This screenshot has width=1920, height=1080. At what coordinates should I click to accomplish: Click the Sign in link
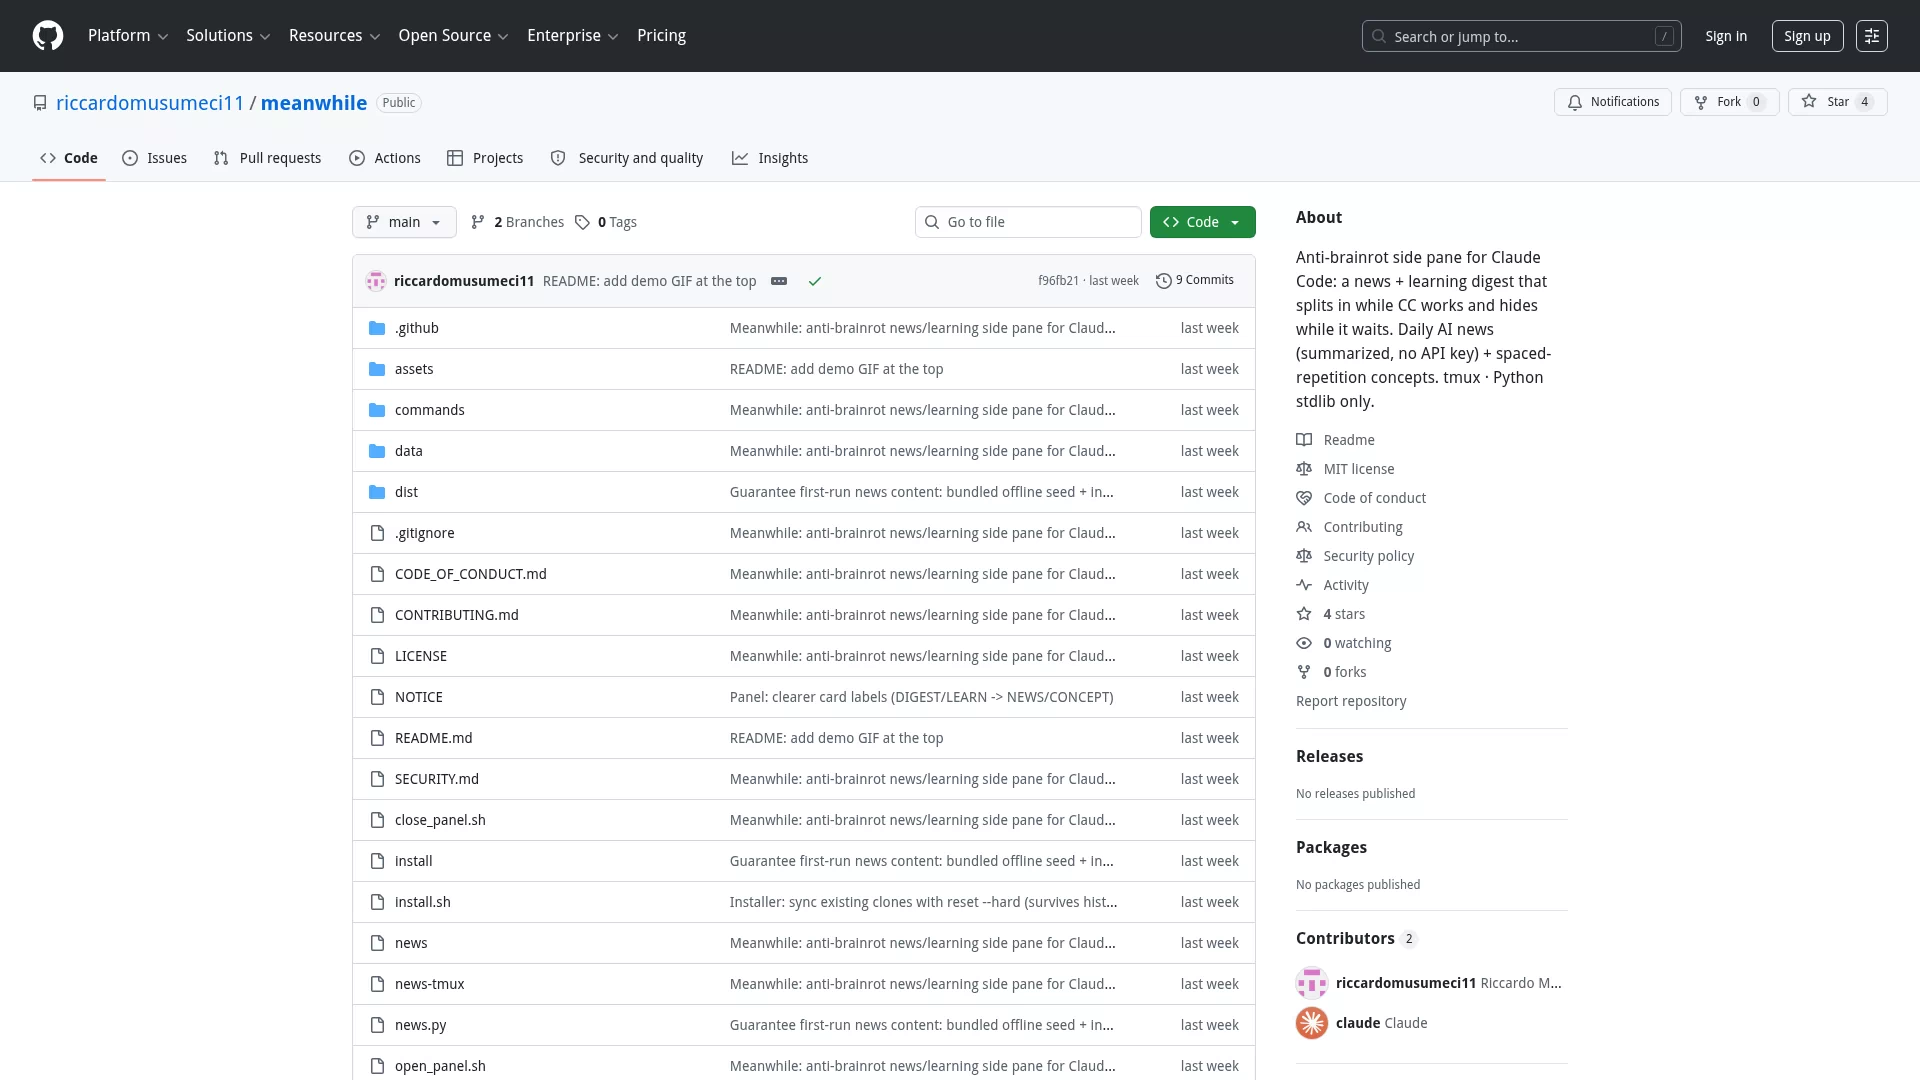1726,36
